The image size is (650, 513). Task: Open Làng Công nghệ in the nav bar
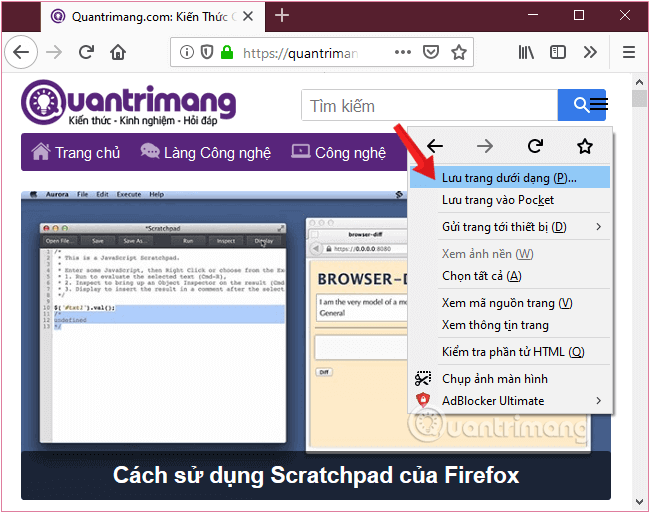tap(206, 152)
